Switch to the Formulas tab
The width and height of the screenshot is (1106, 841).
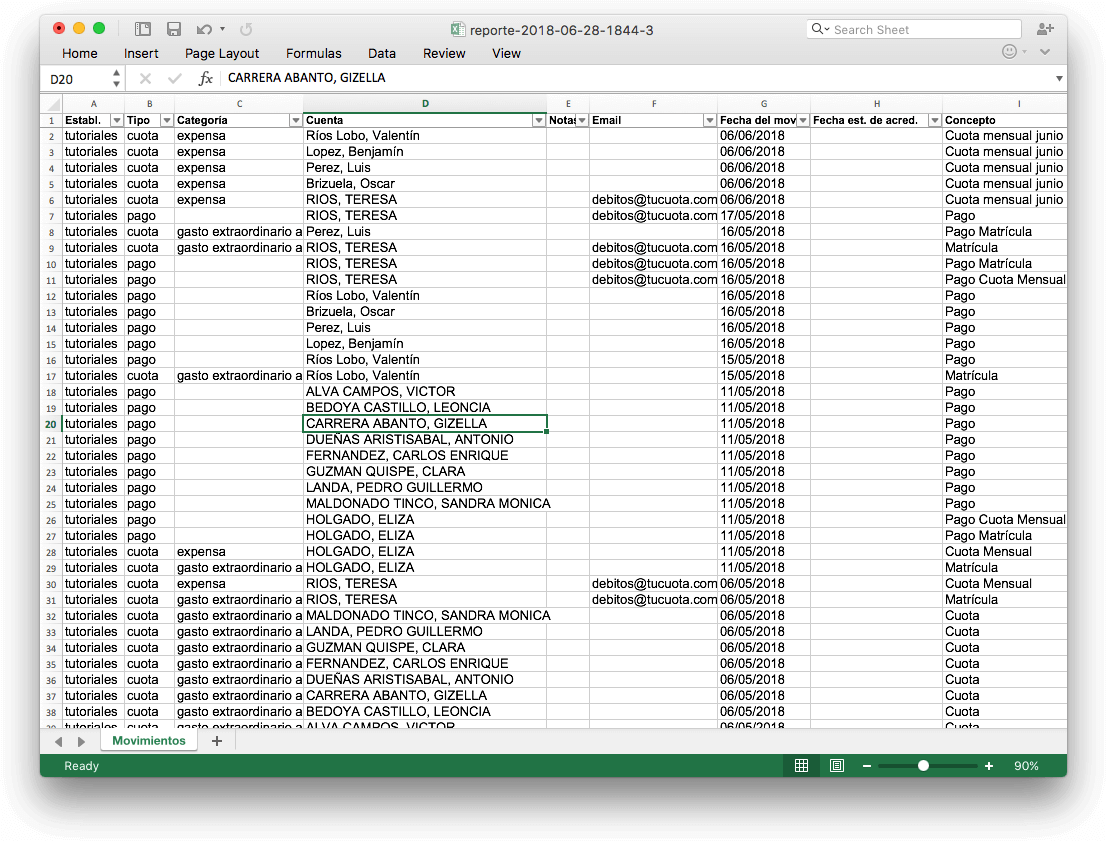(314, 53)
